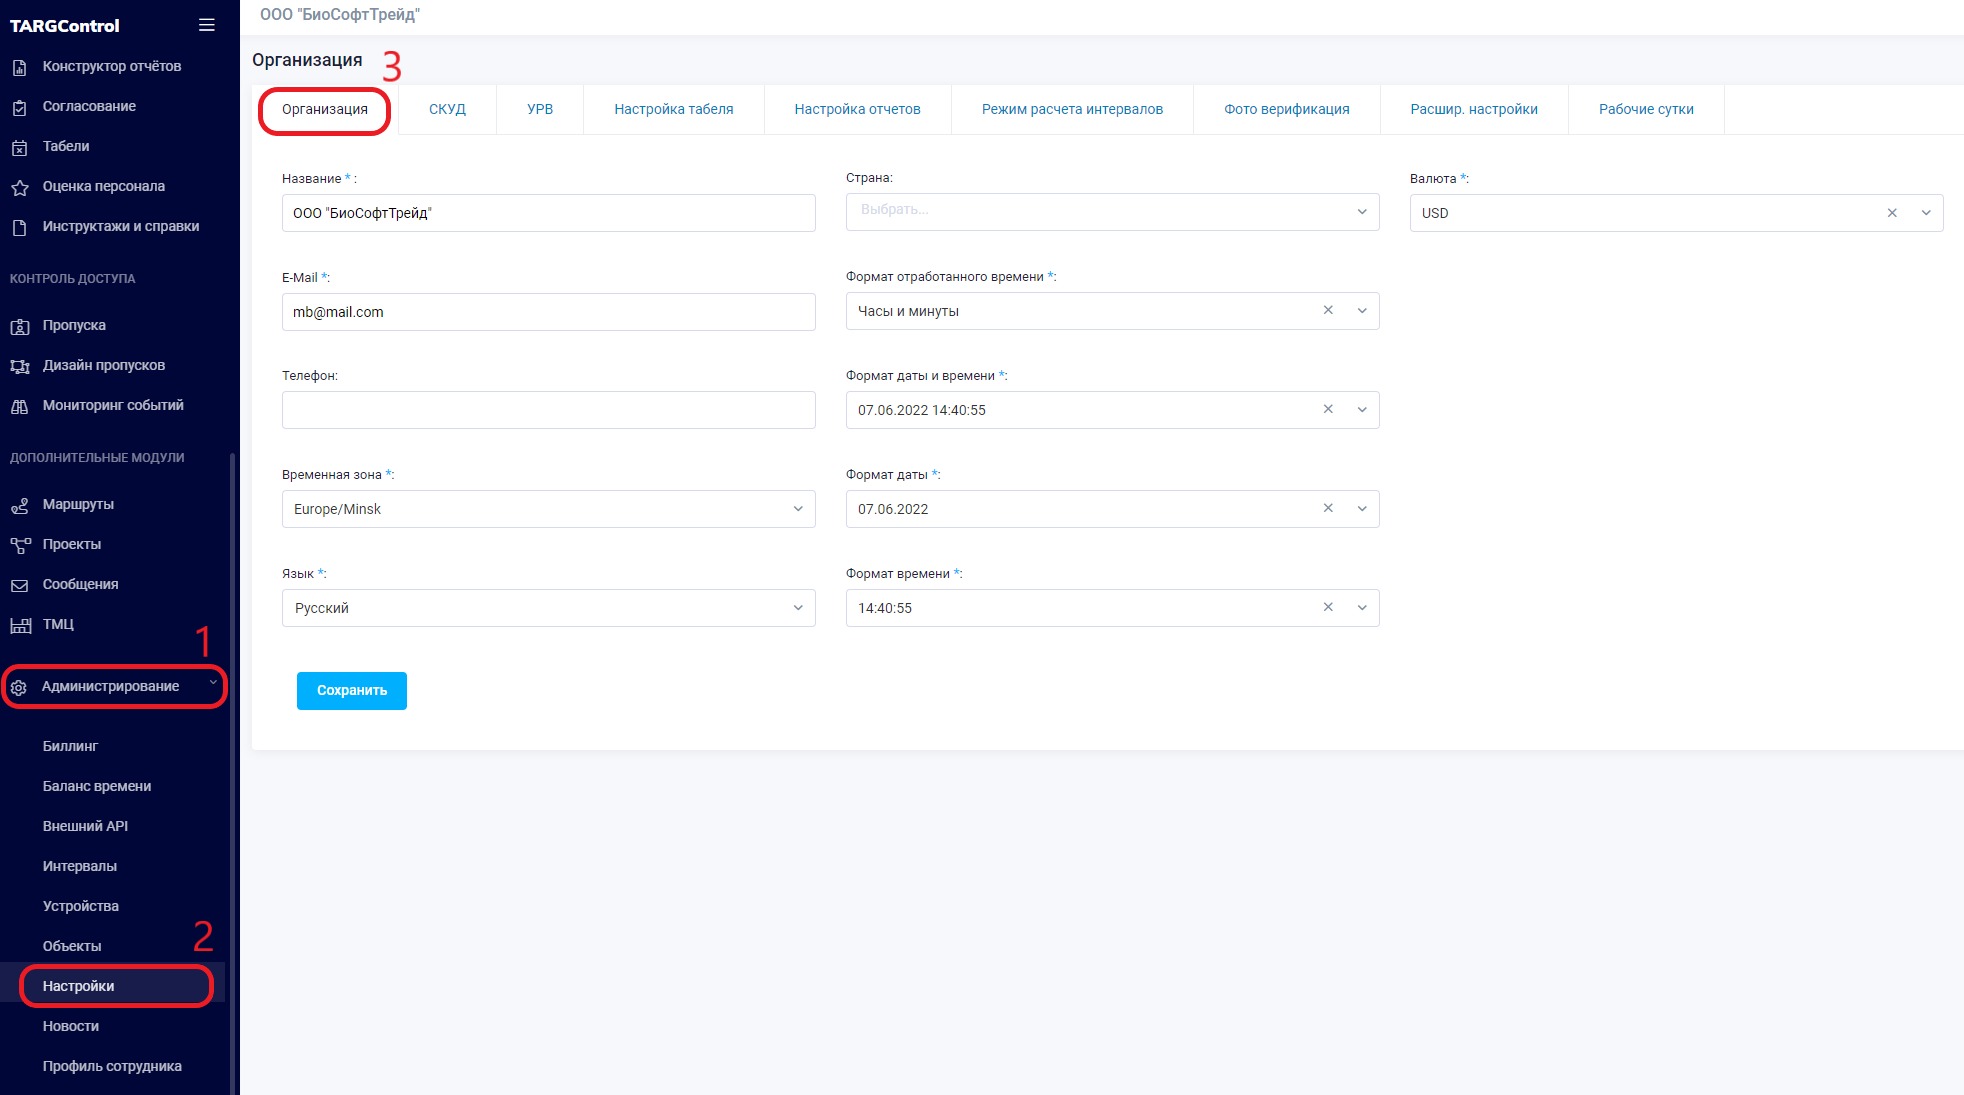Switch to the УРВ tab
Screen dimensions: 1964x1095
click(540, 110)
